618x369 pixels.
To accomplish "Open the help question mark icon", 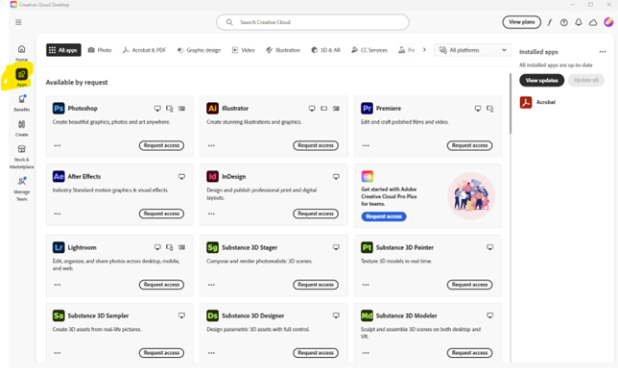I will [x=564, y=22].
